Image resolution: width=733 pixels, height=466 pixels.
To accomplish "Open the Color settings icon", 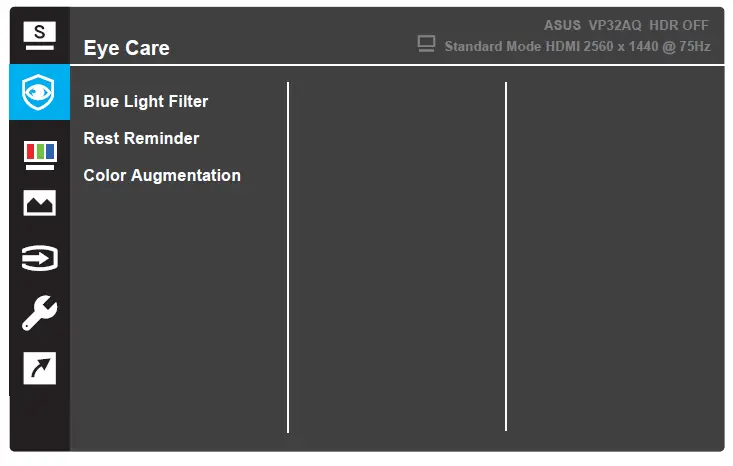I will click(39, 151).
